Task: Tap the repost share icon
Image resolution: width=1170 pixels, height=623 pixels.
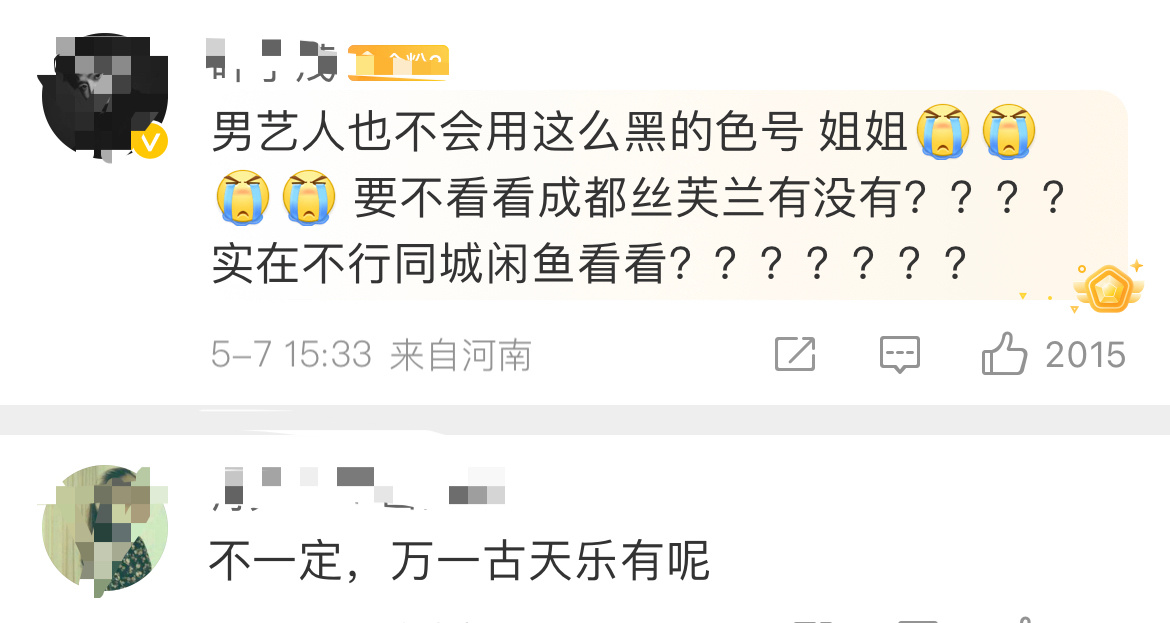Action: pos(795,354)
